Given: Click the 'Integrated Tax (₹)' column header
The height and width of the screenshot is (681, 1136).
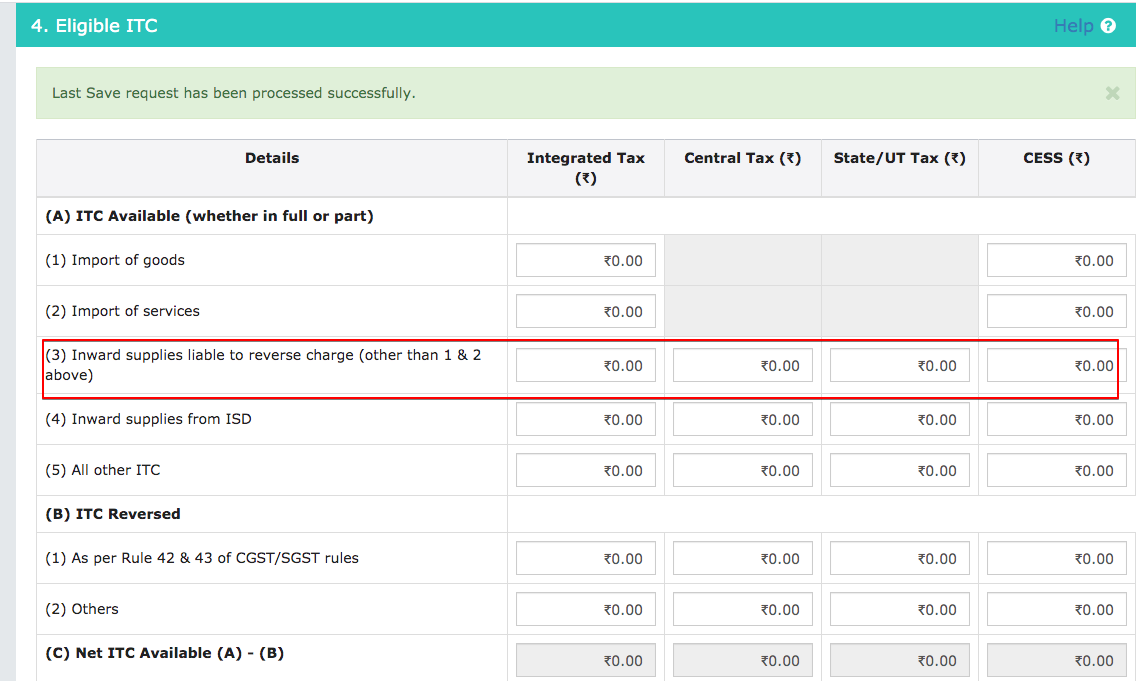Looking at the screenshot, I should tap(585, 168).
